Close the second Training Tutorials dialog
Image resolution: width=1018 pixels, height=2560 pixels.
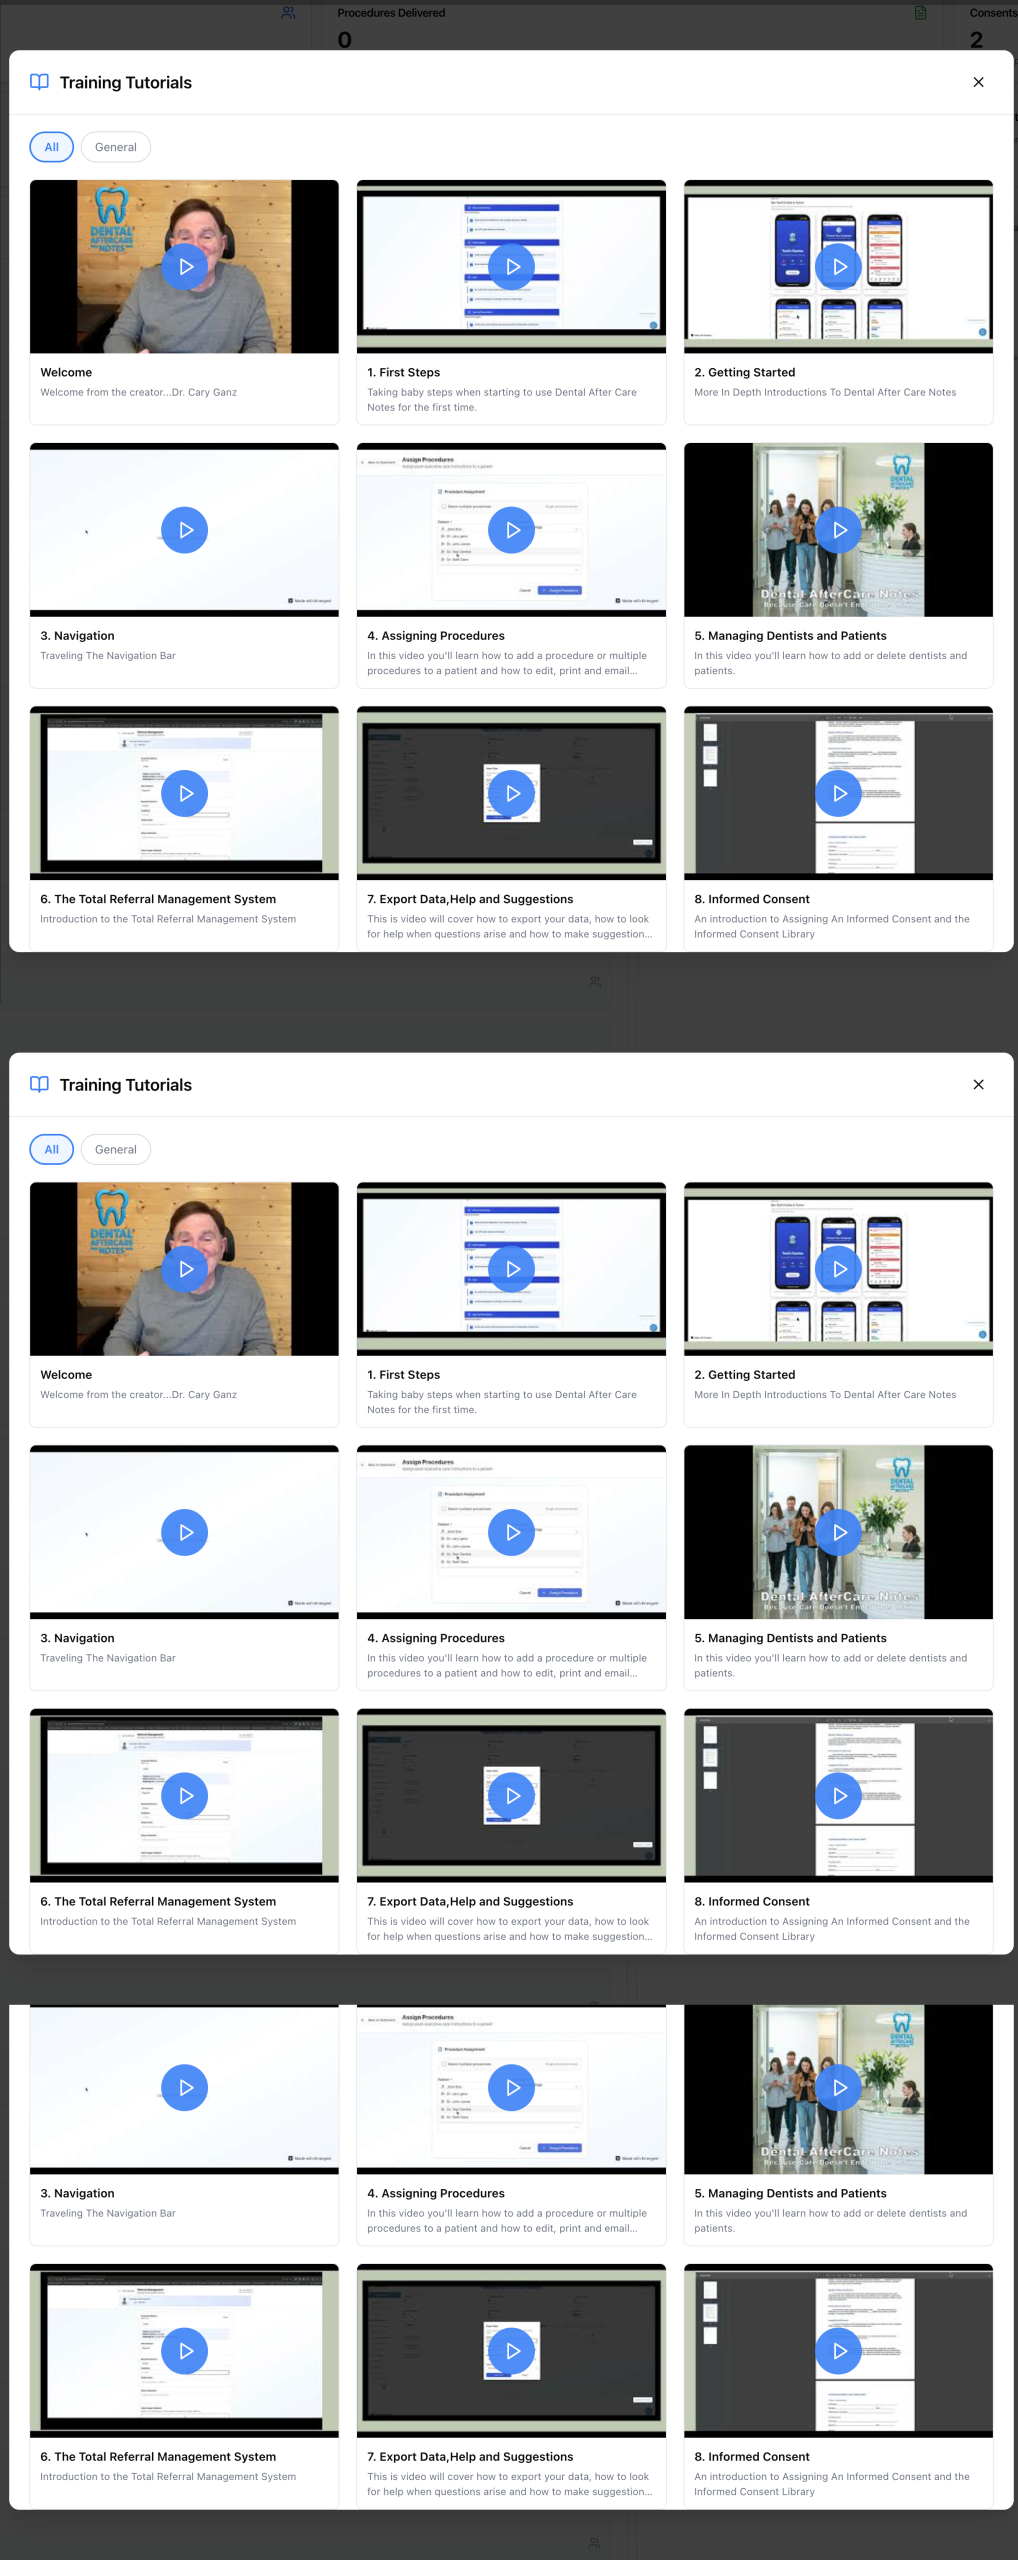click(978, 1084)
